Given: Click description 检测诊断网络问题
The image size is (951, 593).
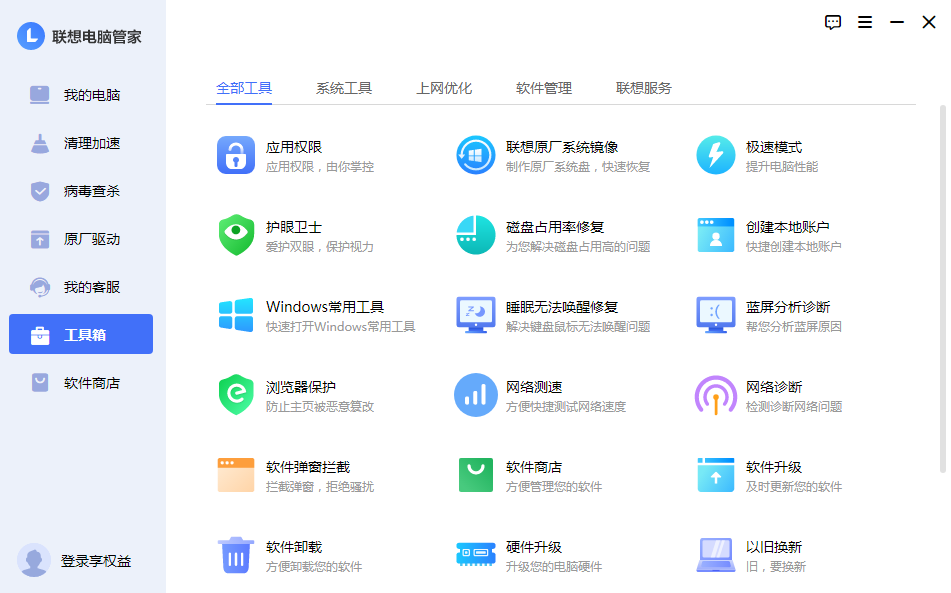Looking at the screenshot, I should coord(794,407).
